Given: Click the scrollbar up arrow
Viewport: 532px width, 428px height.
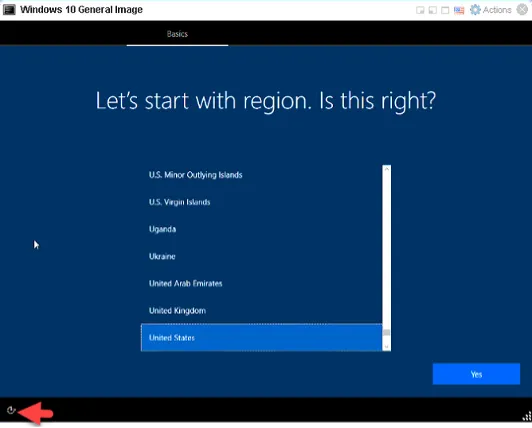Looking at the screenshot, I should (x=386, y=169).
